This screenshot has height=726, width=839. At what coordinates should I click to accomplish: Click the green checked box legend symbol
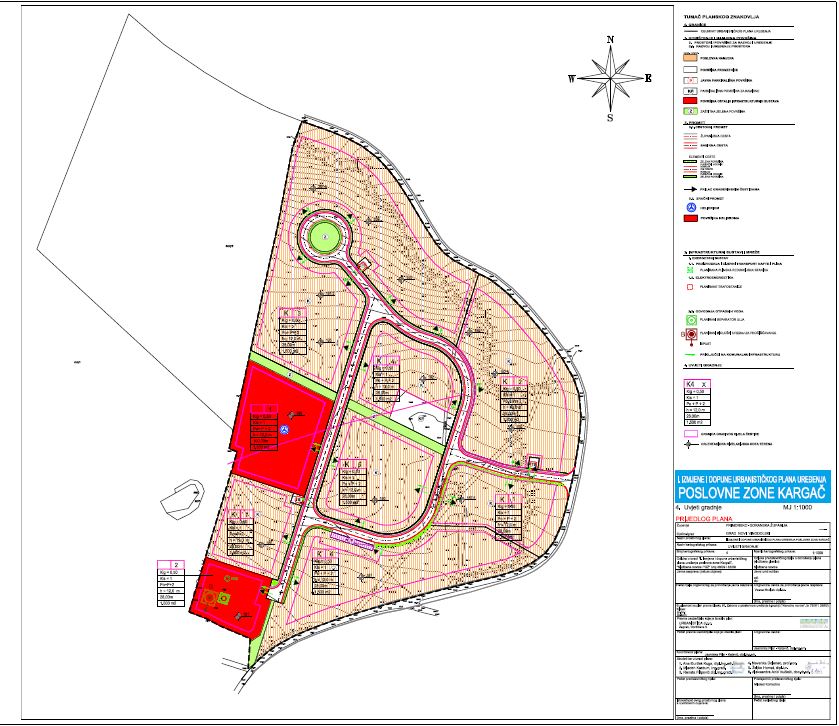[690, 270]
